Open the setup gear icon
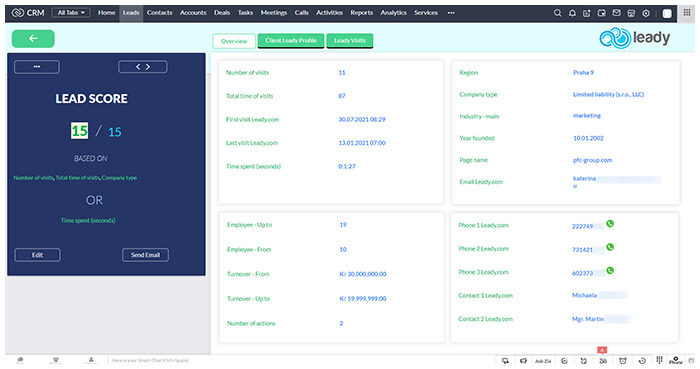The width and height of the screenshot is (700, 369). 646,13
